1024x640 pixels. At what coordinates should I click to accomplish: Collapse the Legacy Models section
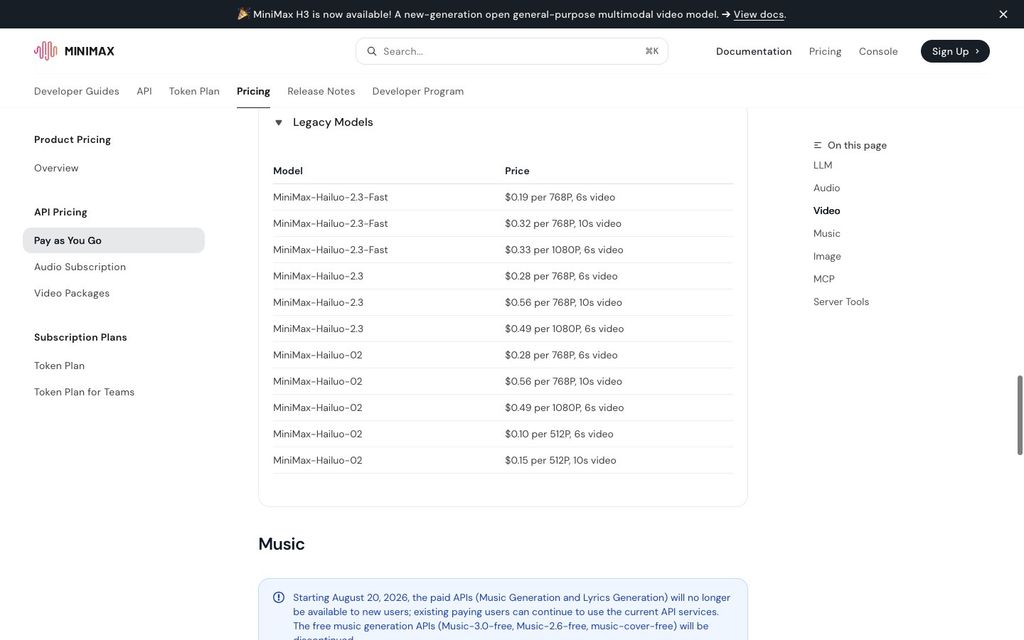[278, 122]
